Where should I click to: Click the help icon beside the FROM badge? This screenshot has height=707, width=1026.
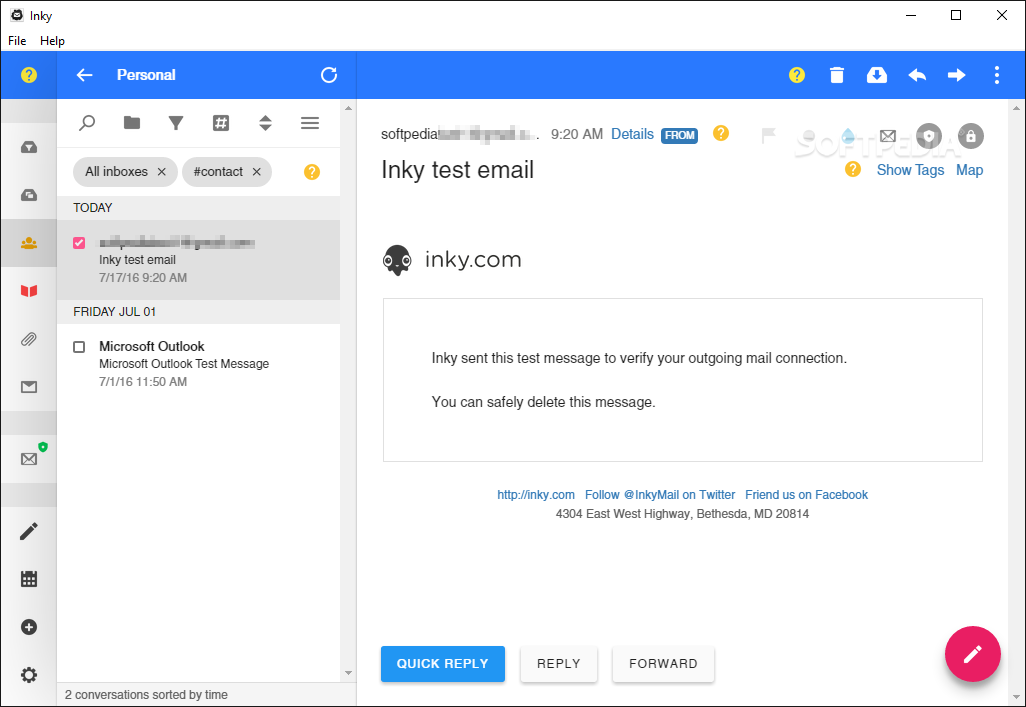pyautogui.click(x=720, y=134)
